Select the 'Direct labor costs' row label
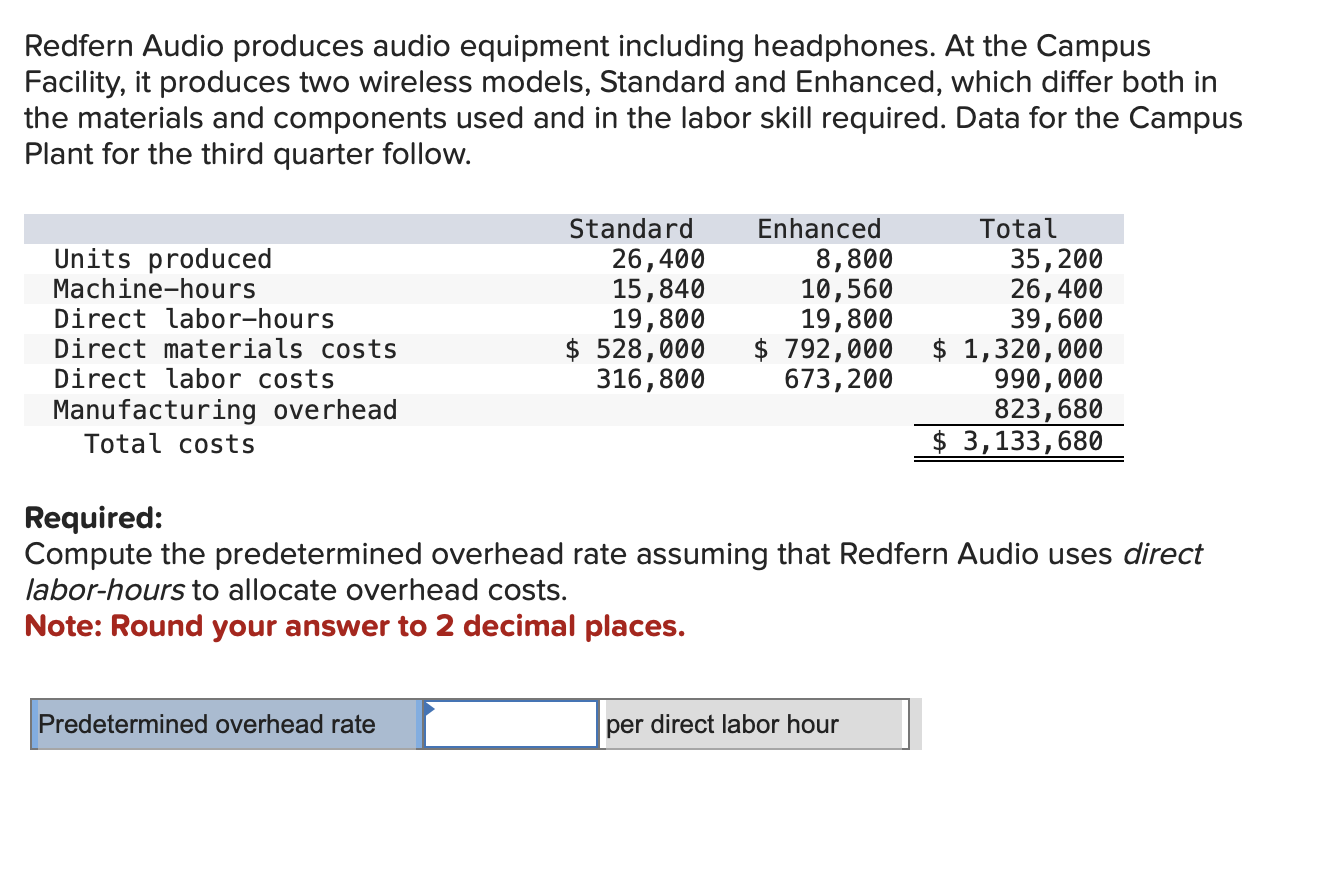1326x888 pixels. pos(194,379)
